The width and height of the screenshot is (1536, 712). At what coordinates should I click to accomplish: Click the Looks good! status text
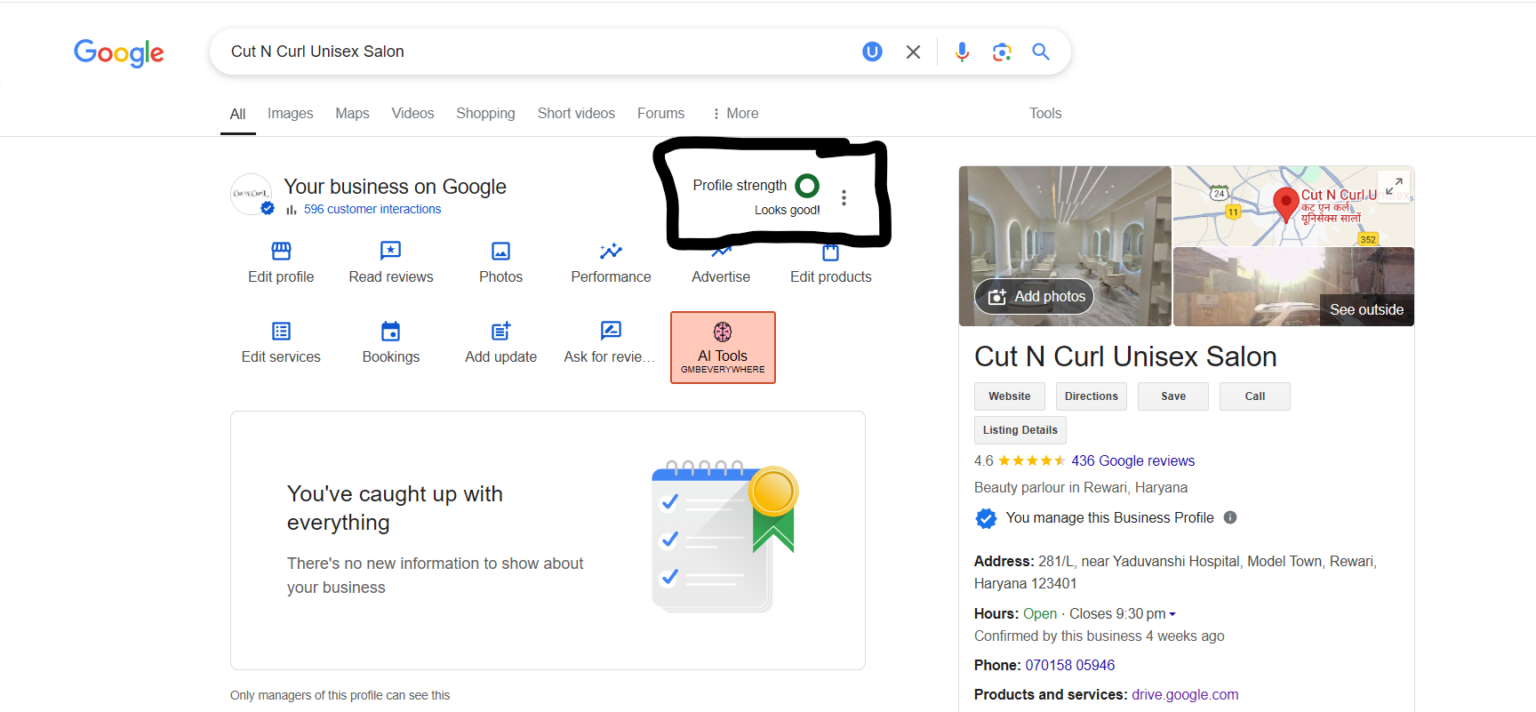pos(787,210)
